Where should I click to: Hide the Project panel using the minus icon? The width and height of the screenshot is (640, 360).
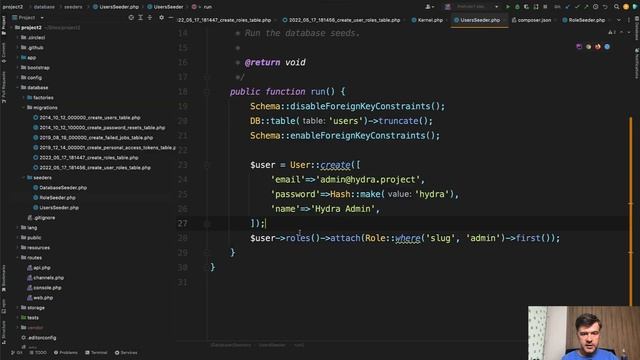tap(171, 18)
